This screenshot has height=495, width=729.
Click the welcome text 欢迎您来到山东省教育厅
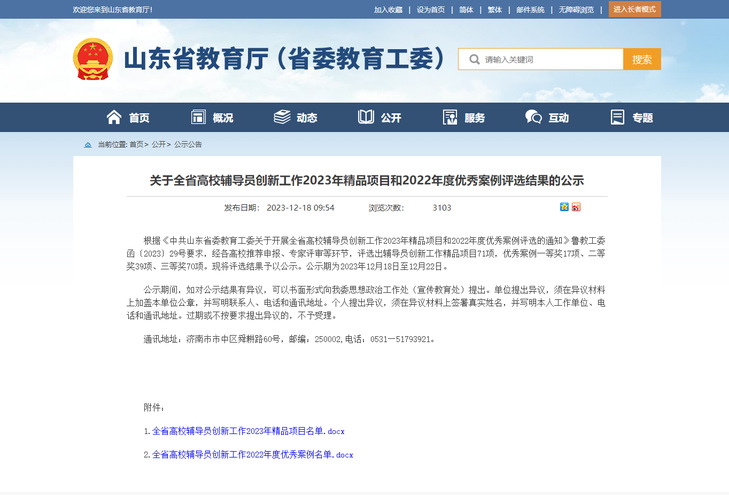[x=113, y=10]
